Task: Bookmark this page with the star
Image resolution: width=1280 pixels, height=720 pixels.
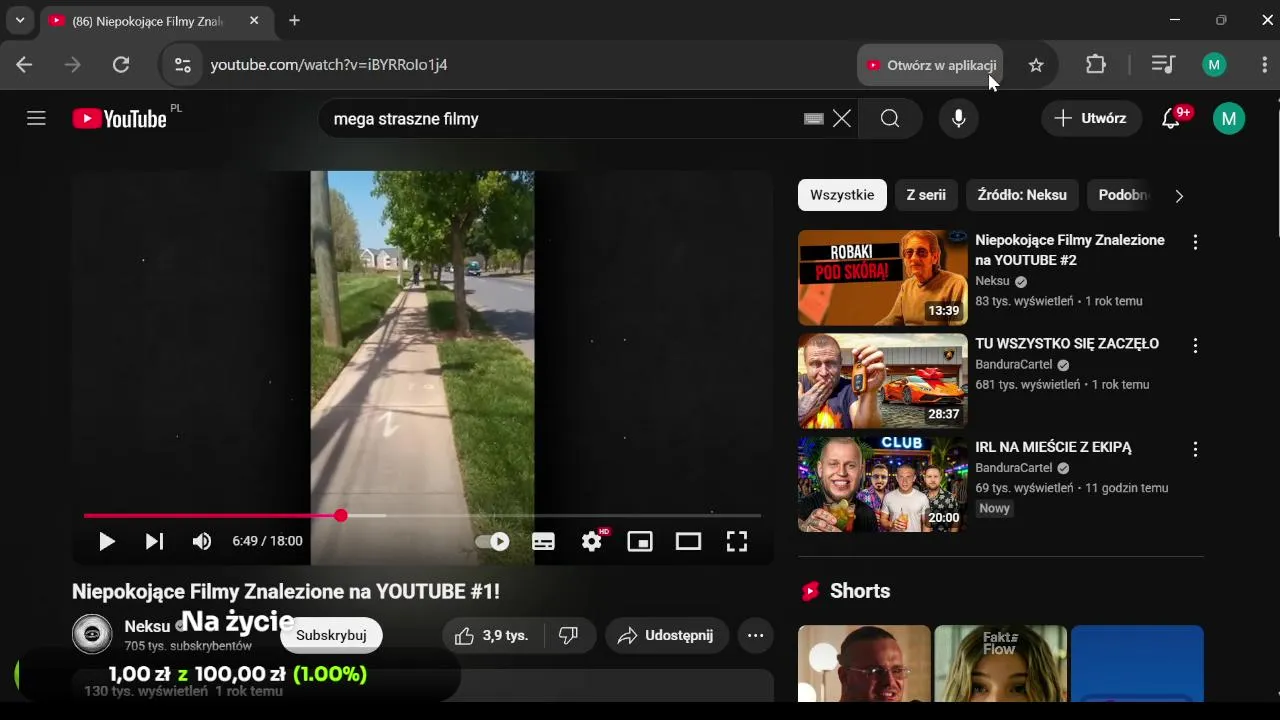Action: (1036, 65)
